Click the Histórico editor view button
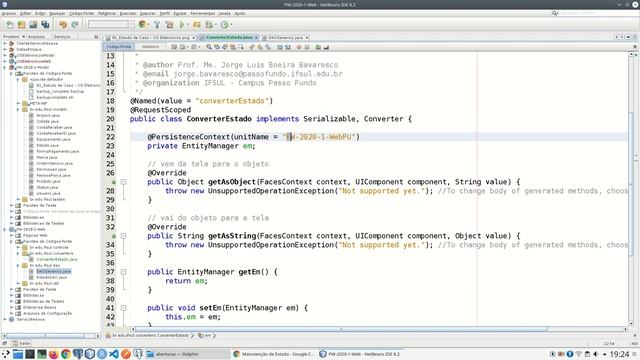This screenshot has width=640, height=360. coord(150,47)
